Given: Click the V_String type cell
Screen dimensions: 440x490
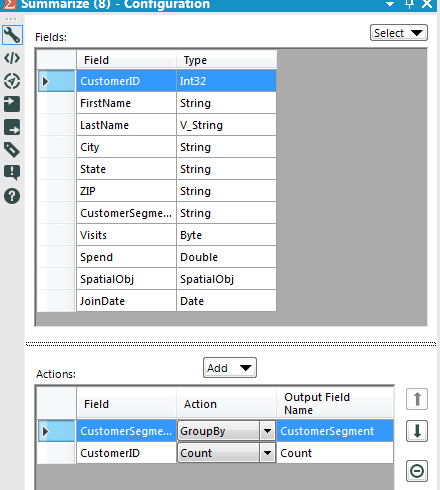Looking at the screenshot, I should [226, 125].
